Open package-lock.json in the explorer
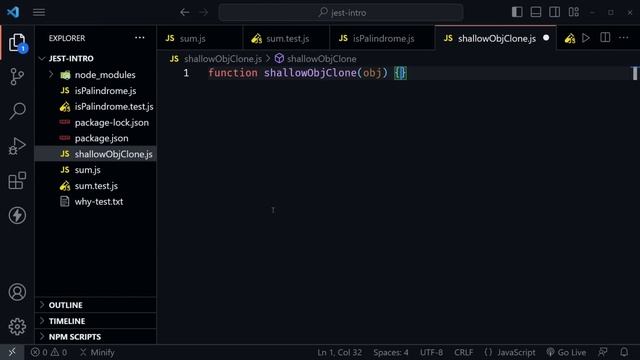640x360 pixels. click(x=96, y=122)
